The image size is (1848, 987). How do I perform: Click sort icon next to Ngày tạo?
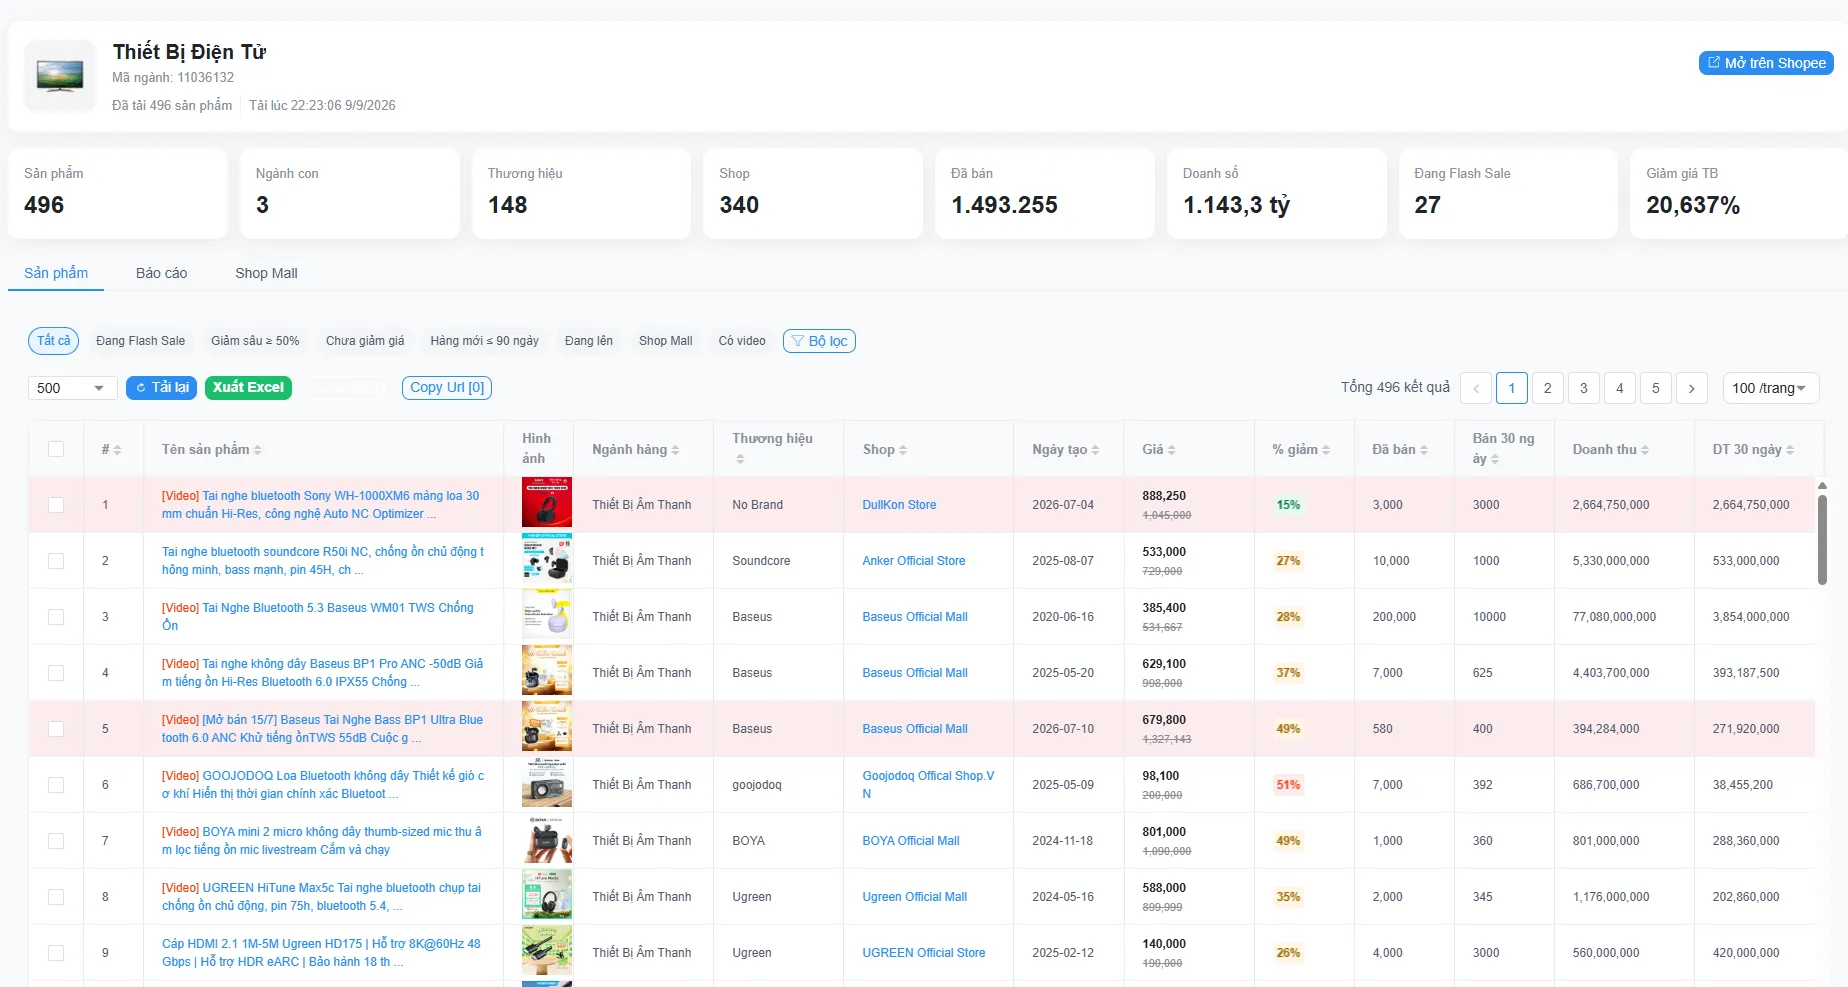tap(1095, 450)
